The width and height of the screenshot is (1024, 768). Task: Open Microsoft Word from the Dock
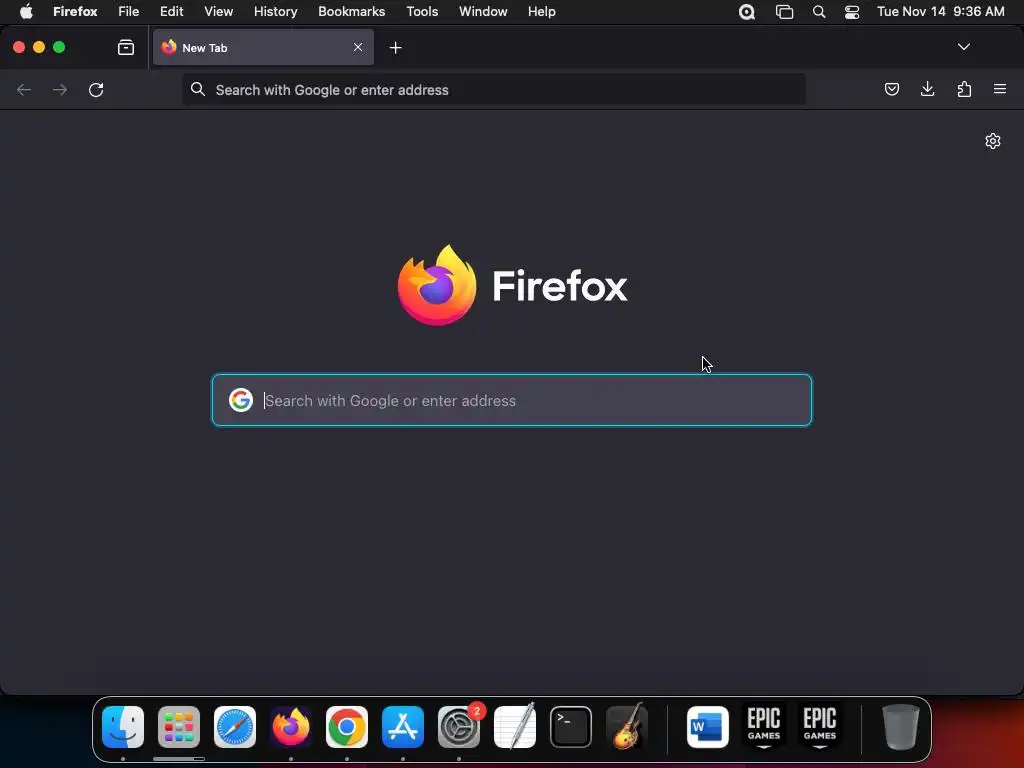pyautogui.click(x=708, y=727)
